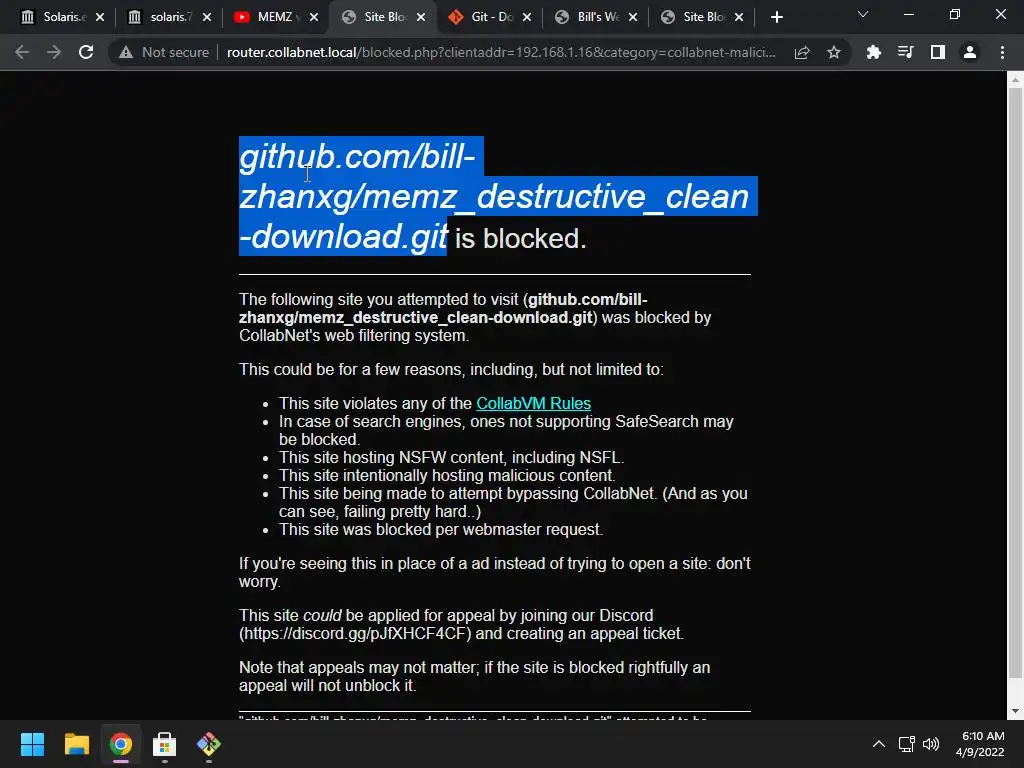Click the 'is blocked.' heading text

[520, 238]
